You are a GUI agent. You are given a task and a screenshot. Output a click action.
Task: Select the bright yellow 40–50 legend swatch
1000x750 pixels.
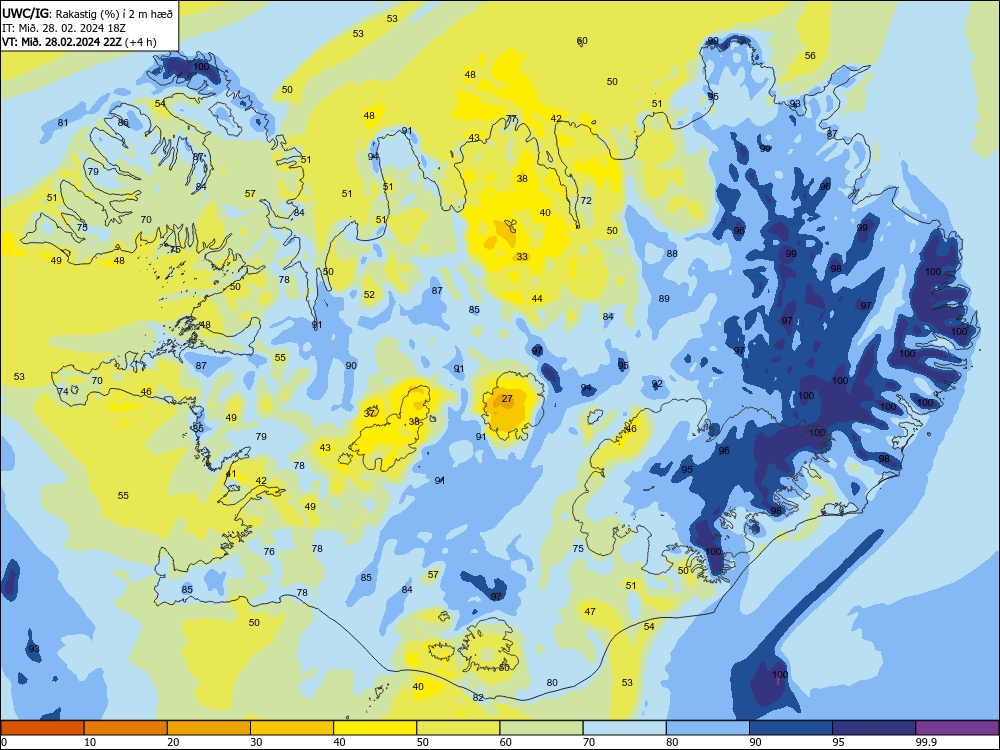pyautogui.click(x=375, y=728)
